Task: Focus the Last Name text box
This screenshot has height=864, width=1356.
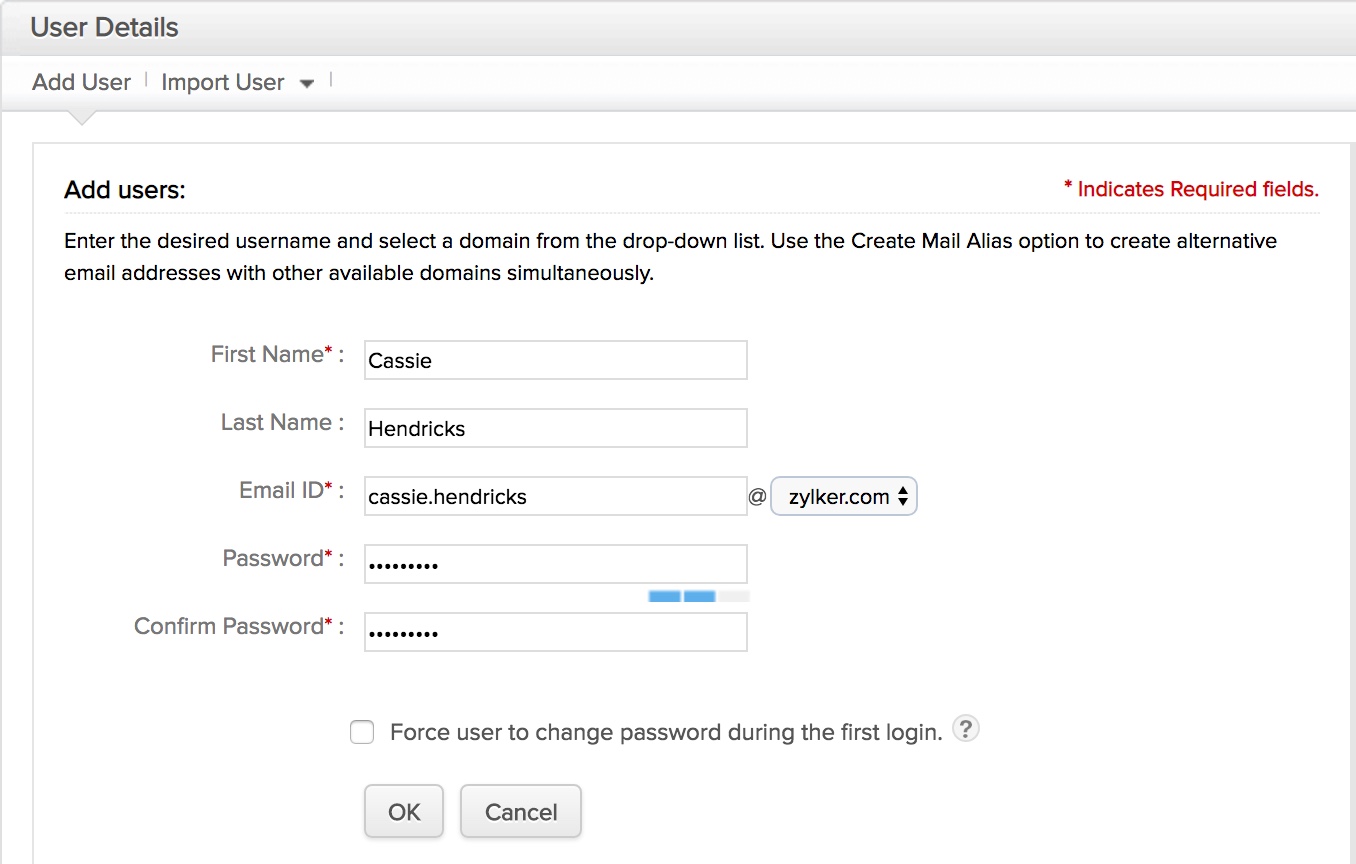Action: (x=555, y=428)
